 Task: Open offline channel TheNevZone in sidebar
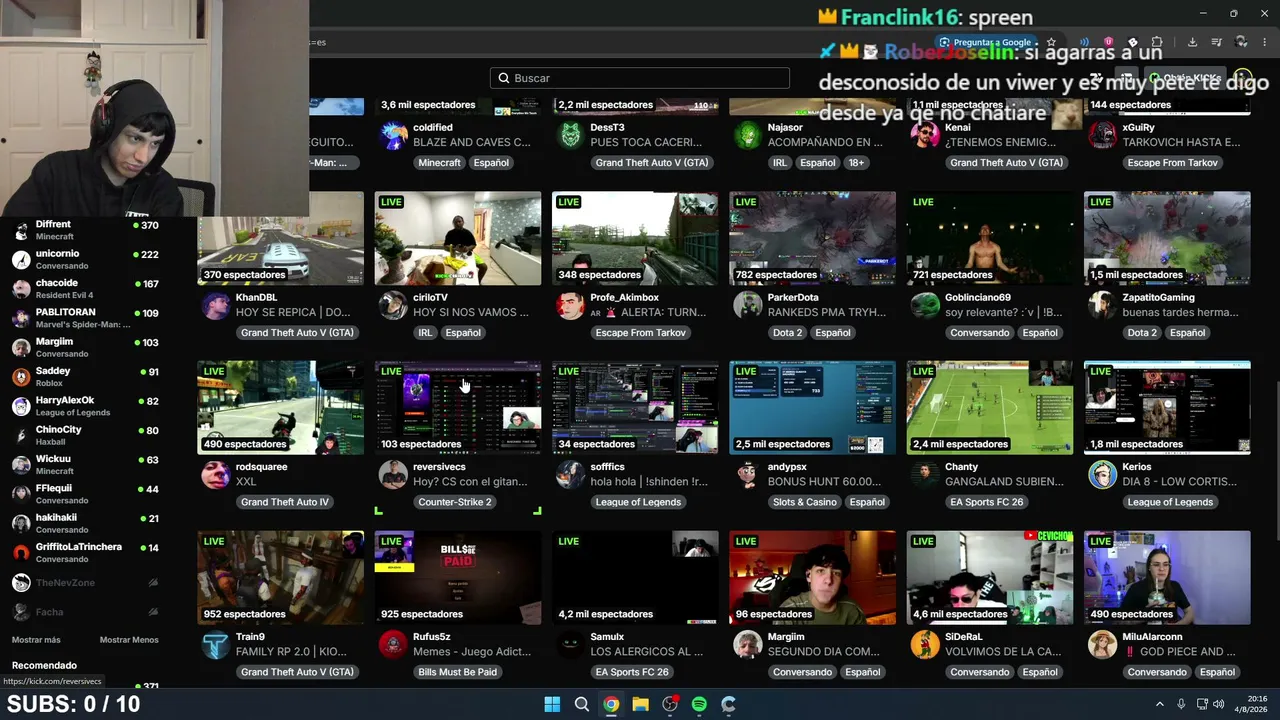point(85,583)
